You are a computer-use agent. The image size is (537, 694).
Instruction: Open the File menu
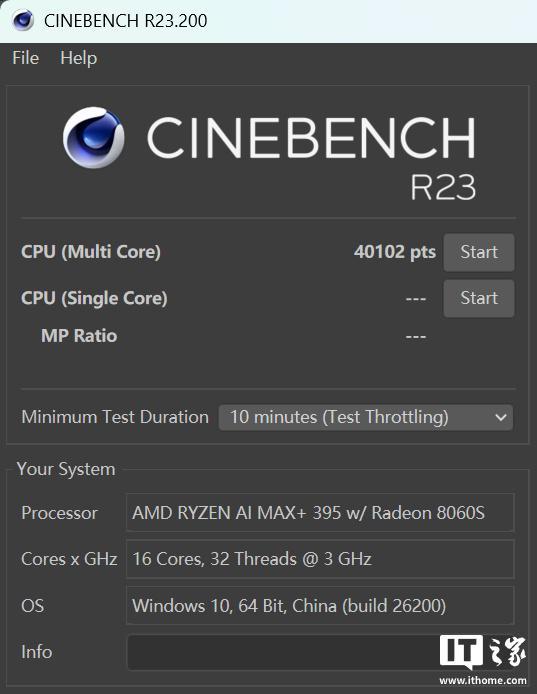coord(26,58)
